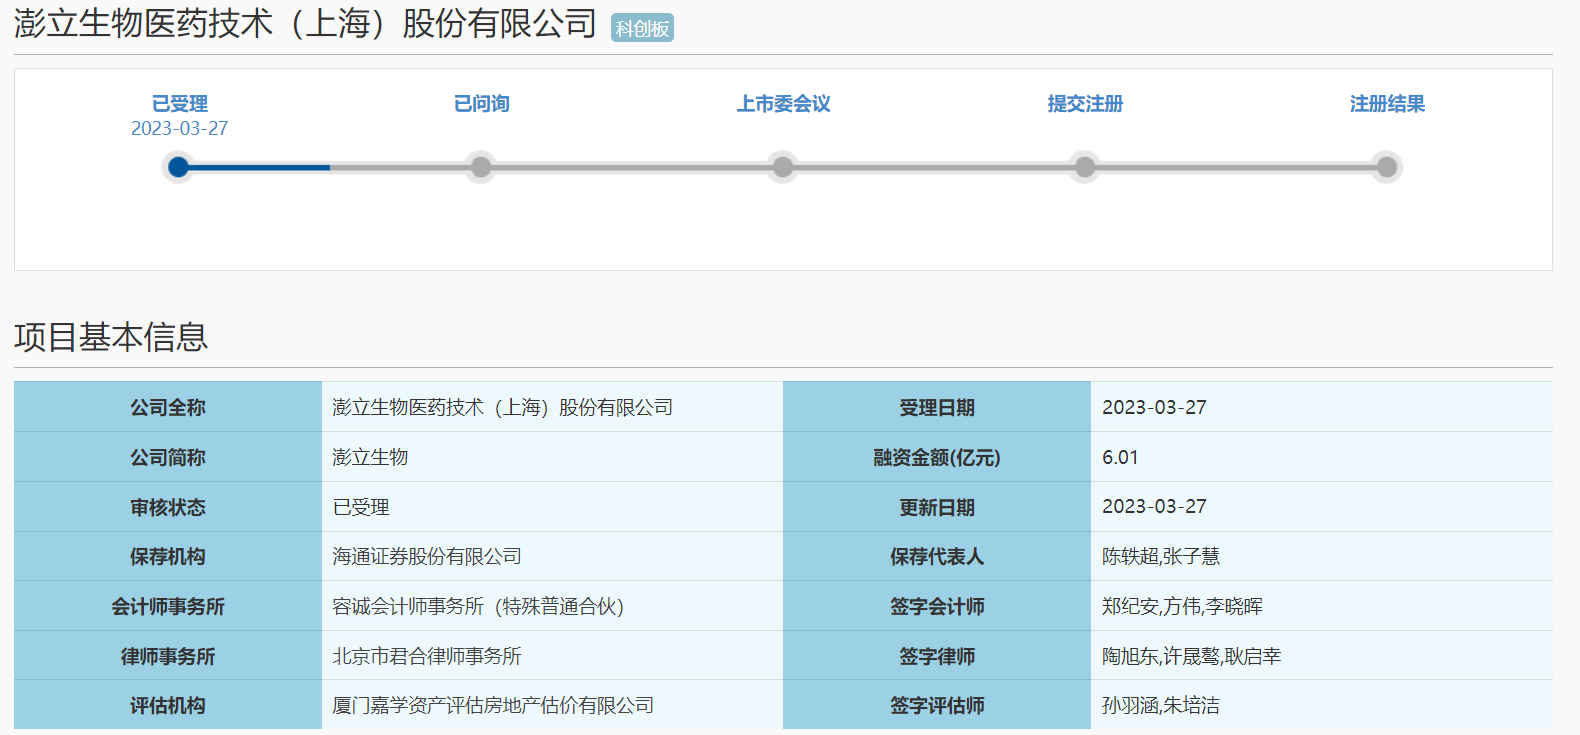This screenshot has height=735, width=1580.
Task: Click the 保荐代表人 names 陈轶超,张子慧
Action: coord(1160,557)
